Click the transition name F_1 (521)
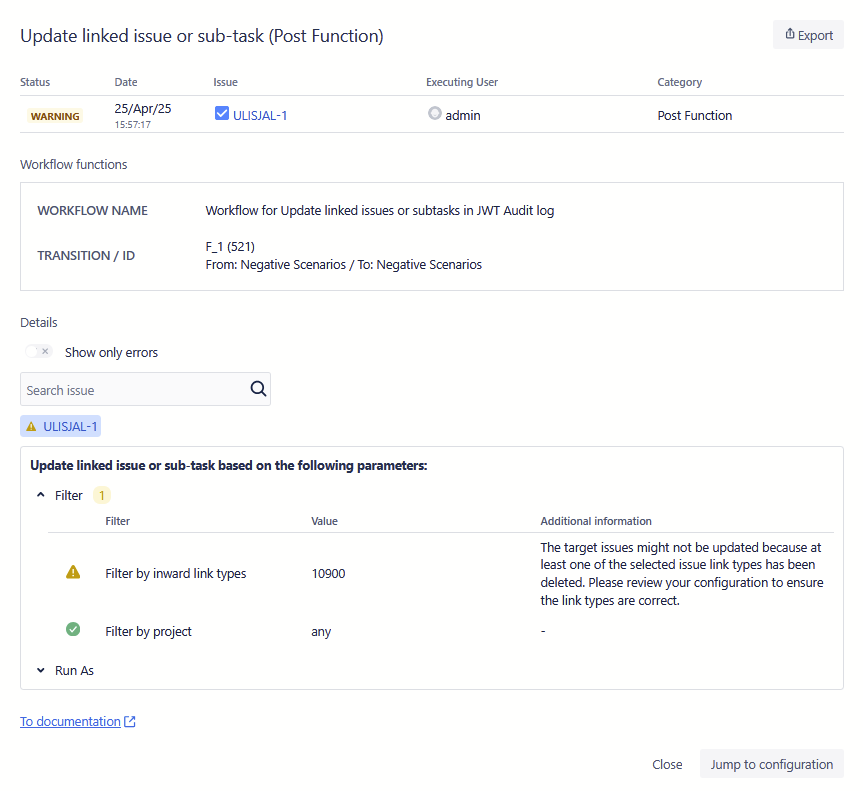This screenshot has width=863, height=791. coord(230,247)
